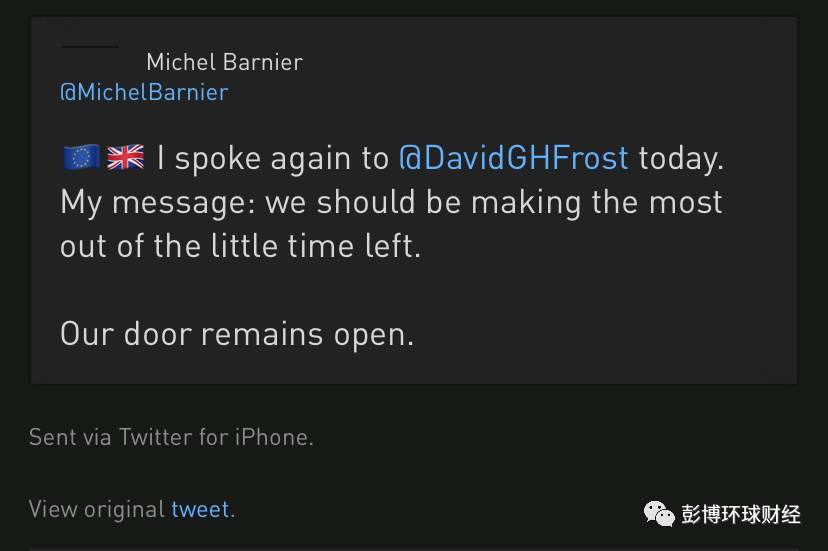Click the word "iPhone." in the footer

[274, 437]
